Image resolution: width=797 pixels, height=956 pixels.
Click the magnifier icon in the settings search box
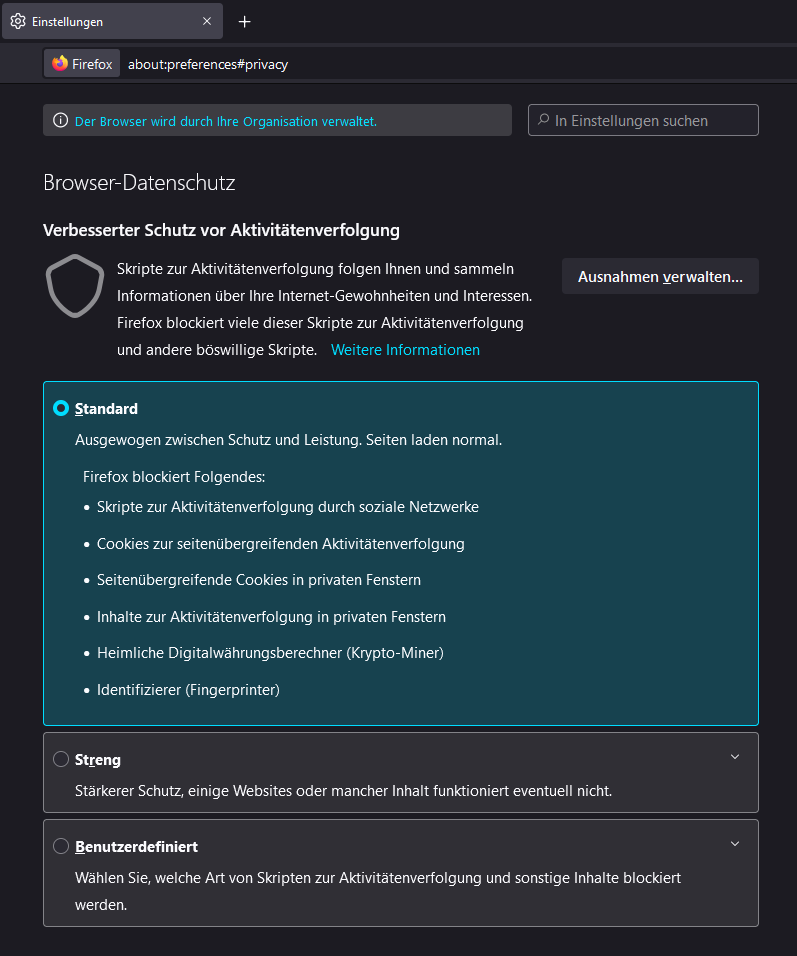(x=542, y=119)
